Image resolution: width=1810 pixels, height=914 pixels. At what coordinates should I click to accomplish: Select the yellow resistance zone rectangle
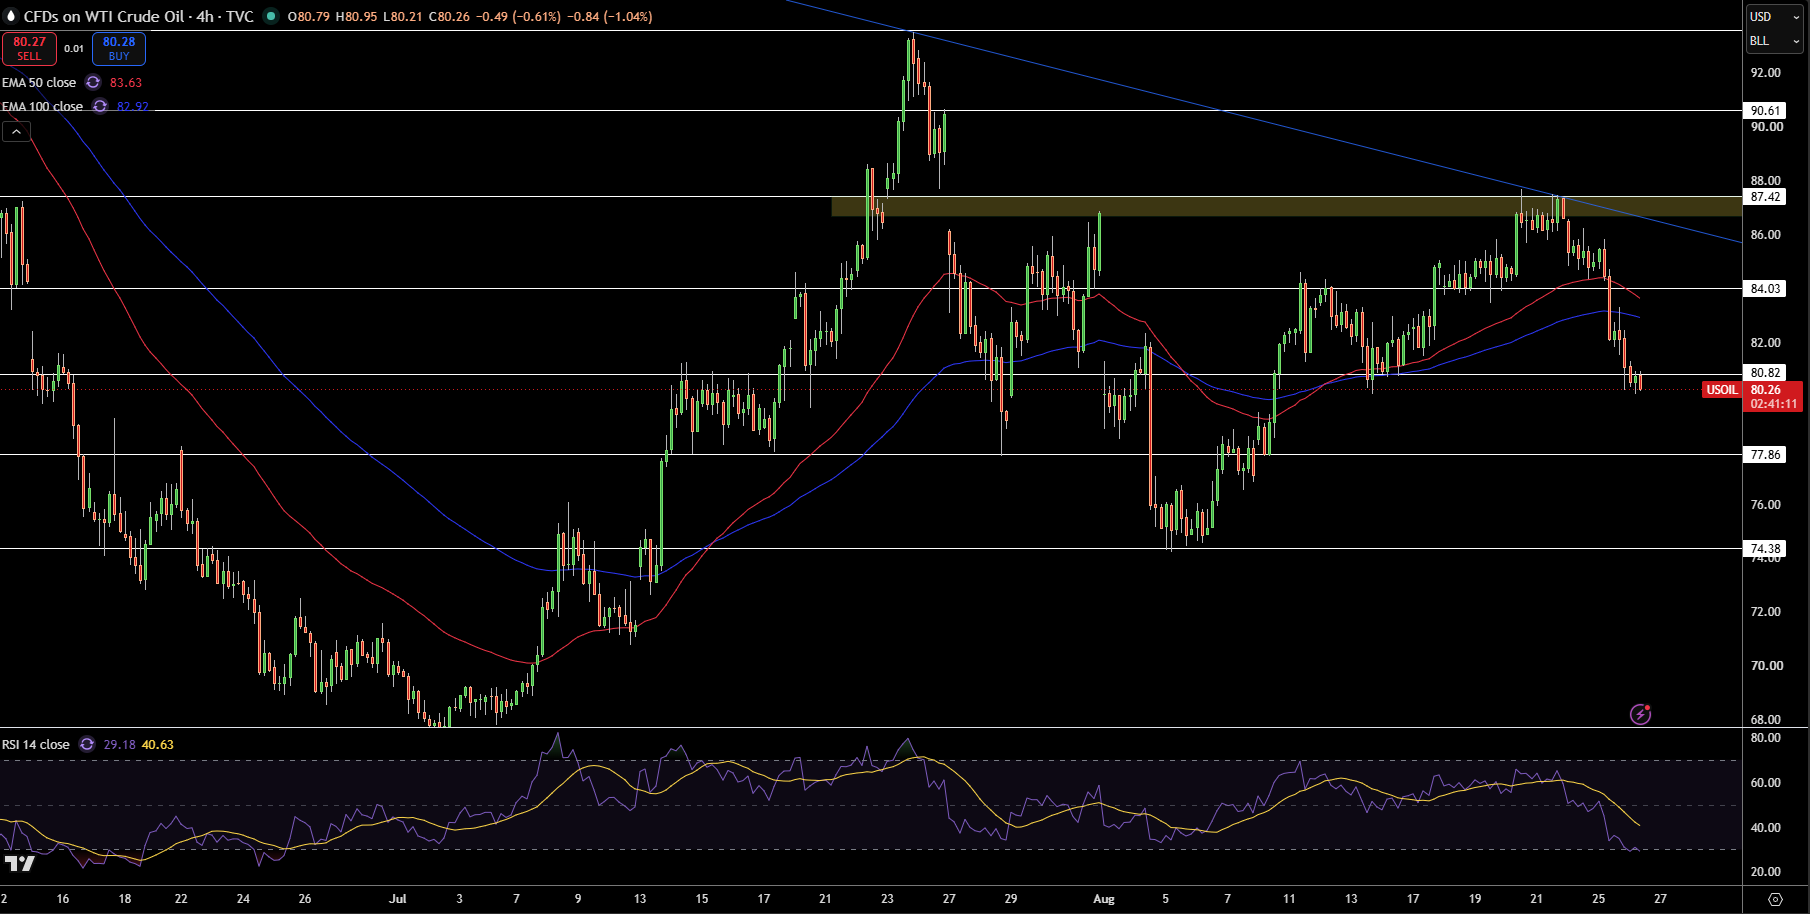click(x=1286, y=207)
